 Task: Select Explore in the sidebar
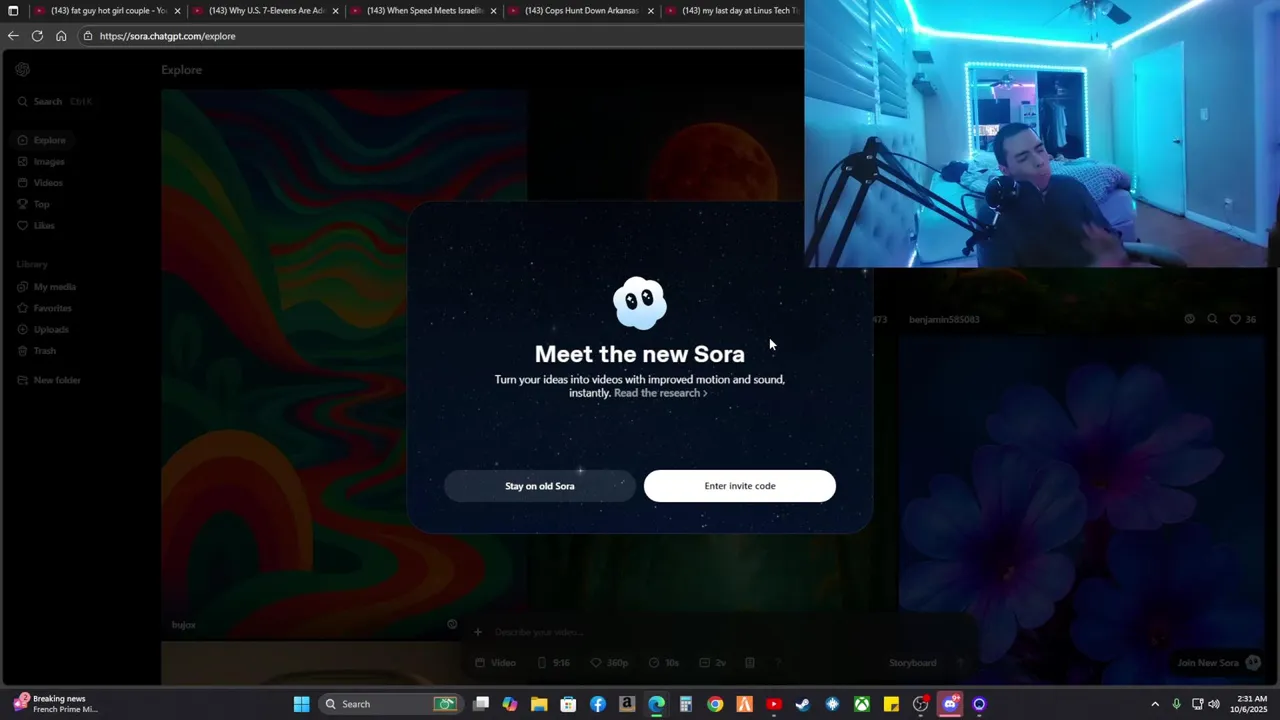point(42,140)
